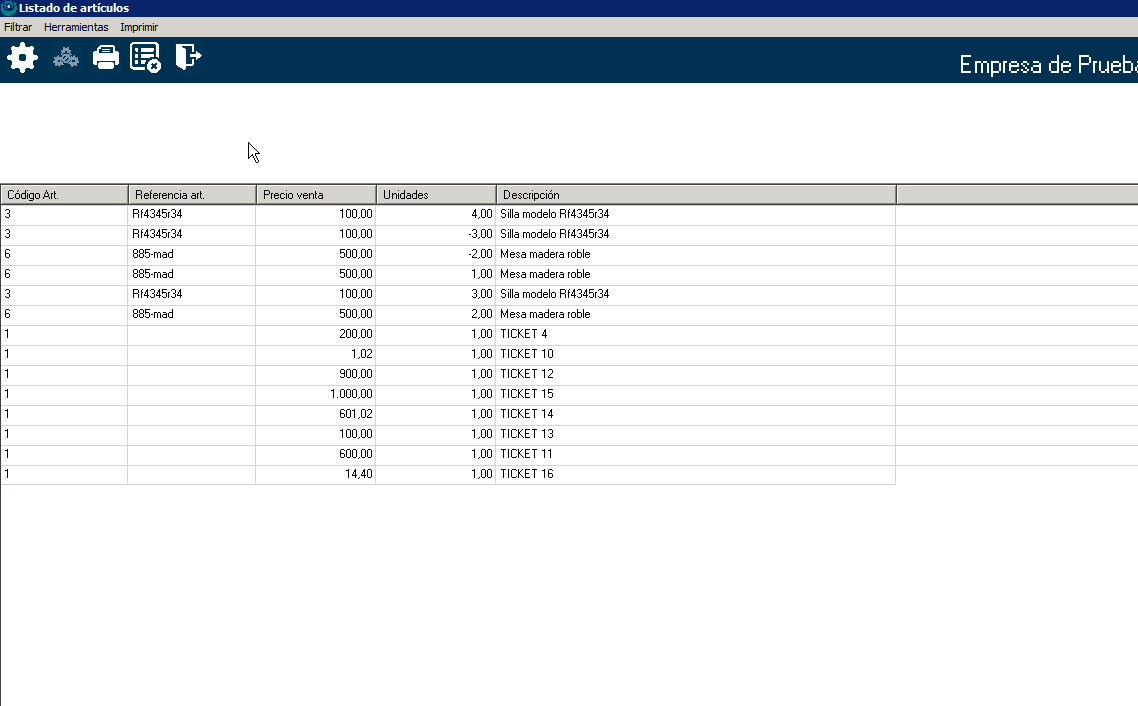Open the Imprimir menu
The height and width of the screenshot is (706, 1138).
tap(139, 27)
